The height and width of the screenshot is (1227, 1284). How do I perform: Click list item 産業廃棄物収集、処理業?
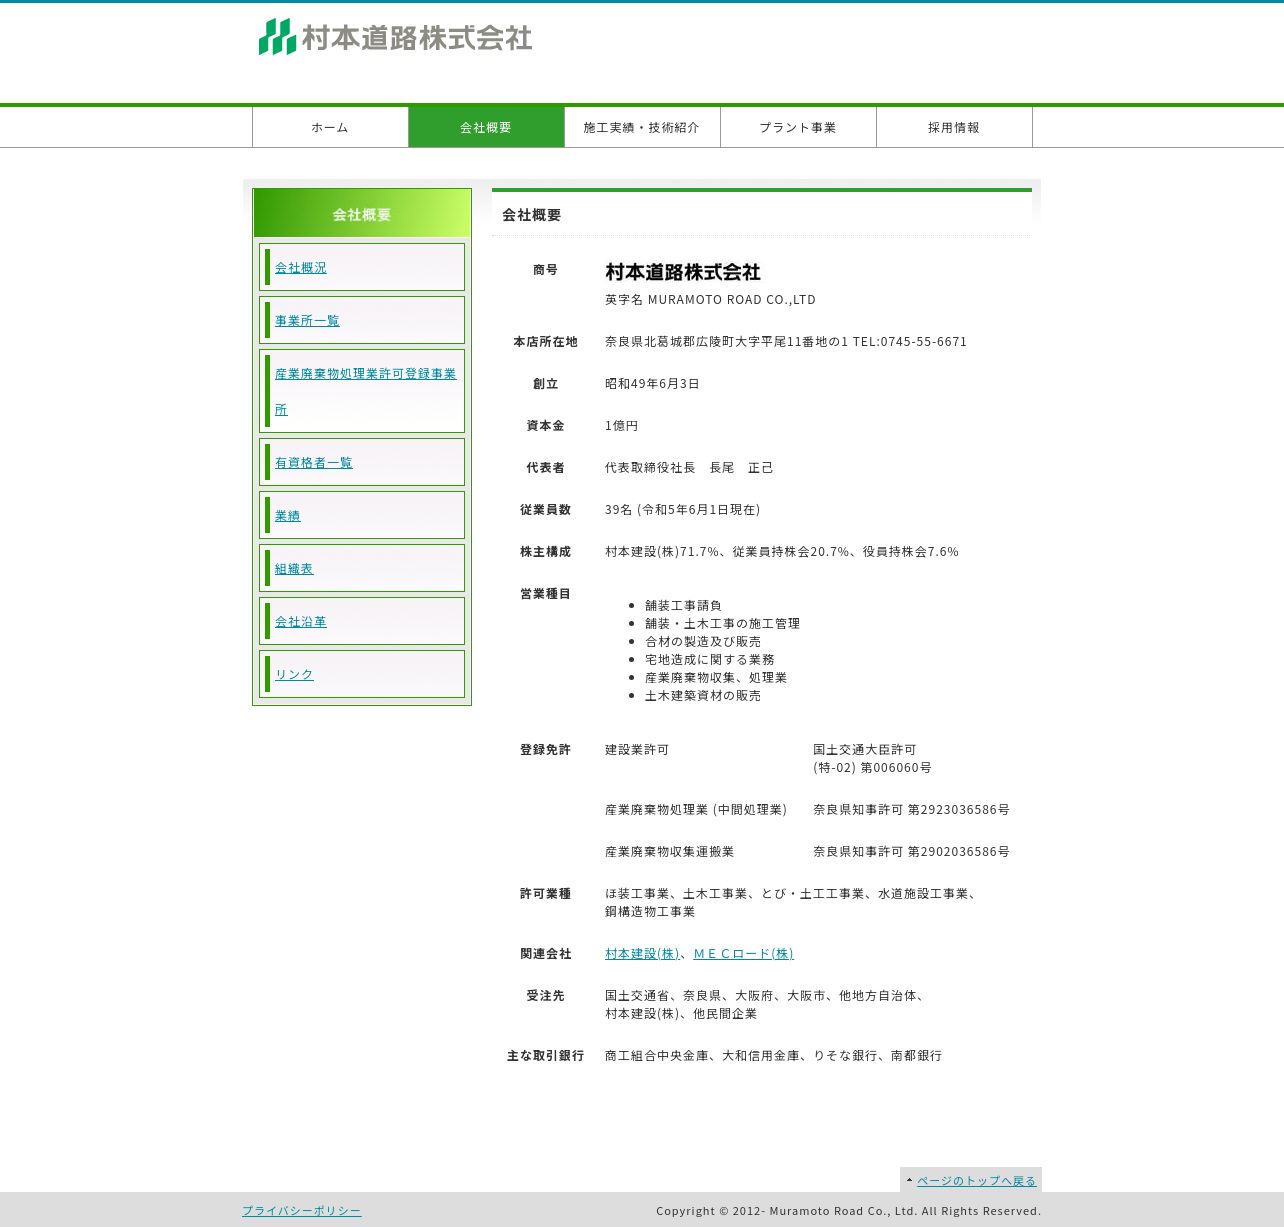[716, 678]
